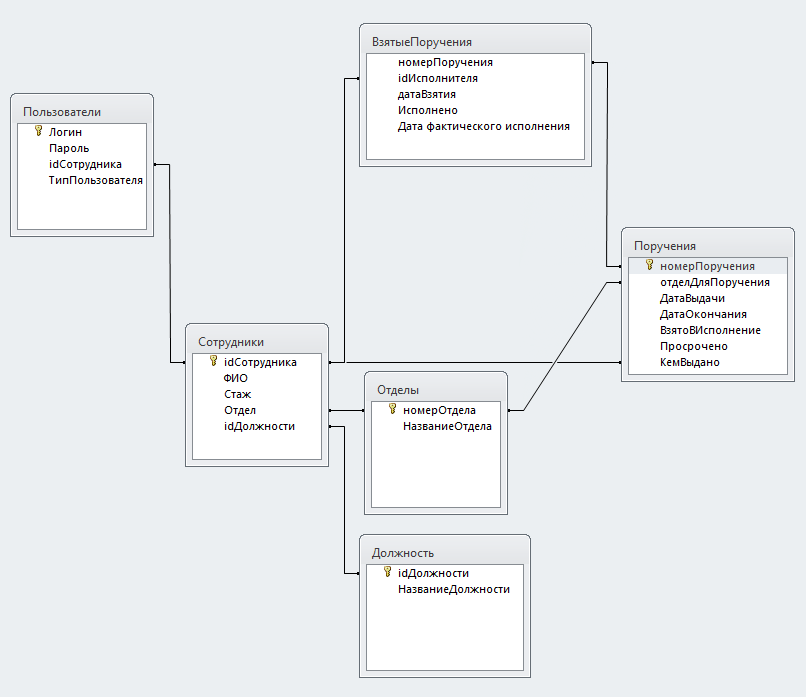The width and height of the screenshot is (806, 697).
Task: Select the ФИО field
Action: click(235, 378)
